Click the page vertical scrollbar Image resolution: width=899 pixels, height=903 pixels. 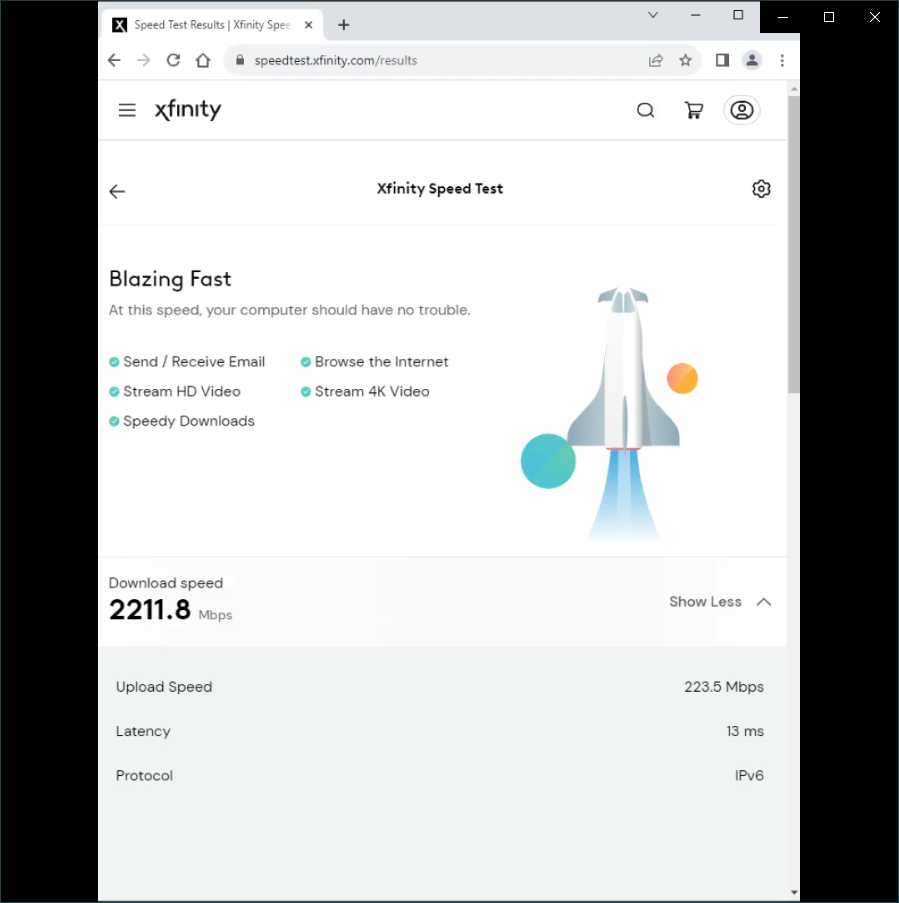[x=794, y=245]
